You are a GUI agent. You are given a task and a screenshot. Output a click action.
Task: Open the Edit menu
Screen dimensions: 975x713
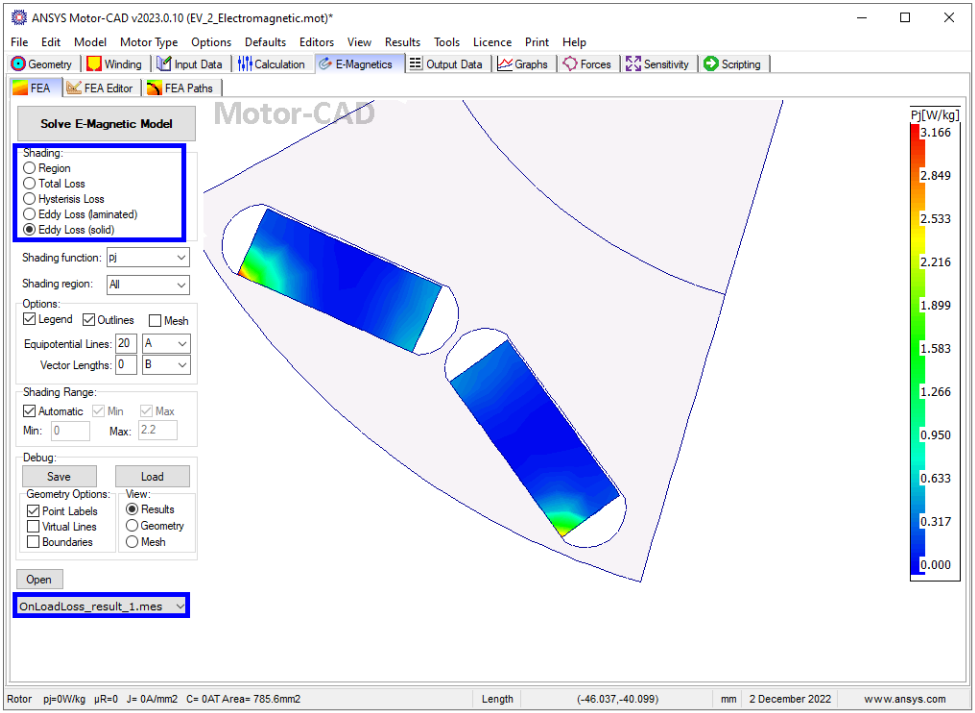(50, 42)
